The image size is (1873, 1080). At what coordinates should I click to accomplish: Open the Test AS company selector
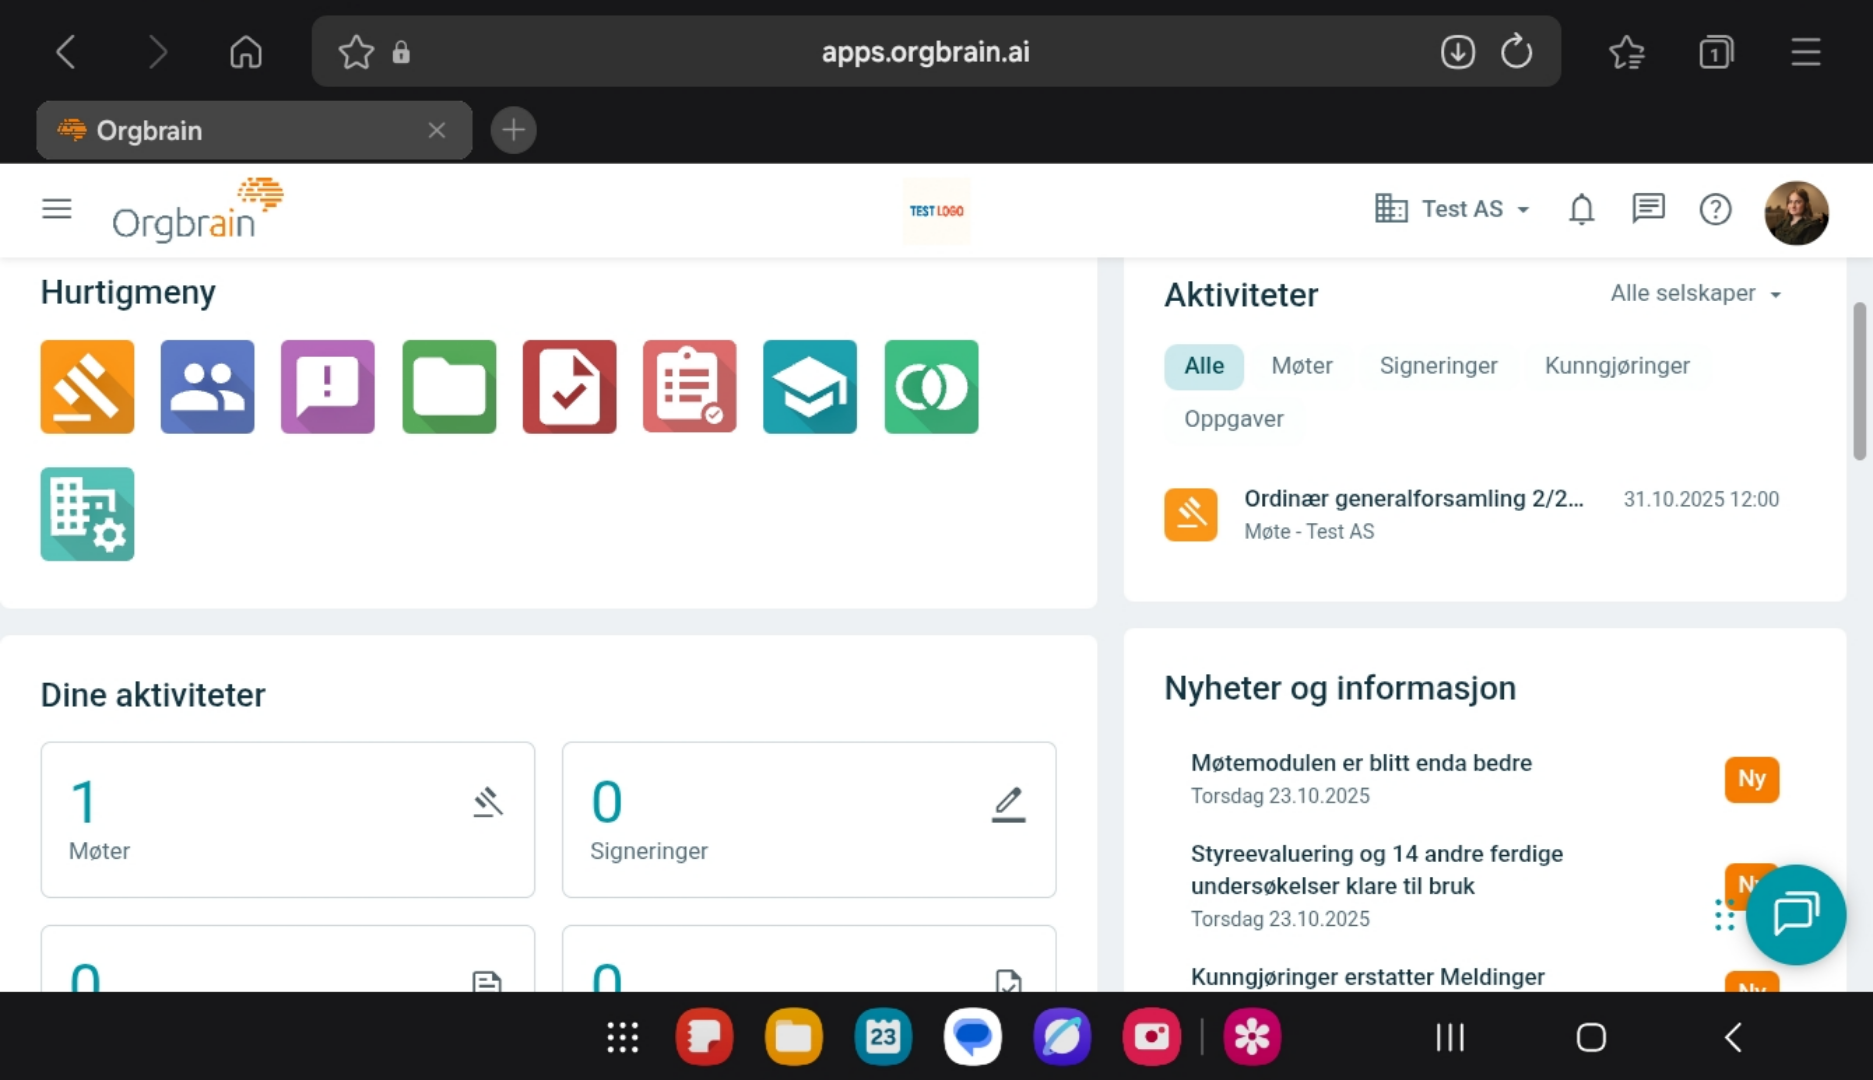[x=1450, y=209]
